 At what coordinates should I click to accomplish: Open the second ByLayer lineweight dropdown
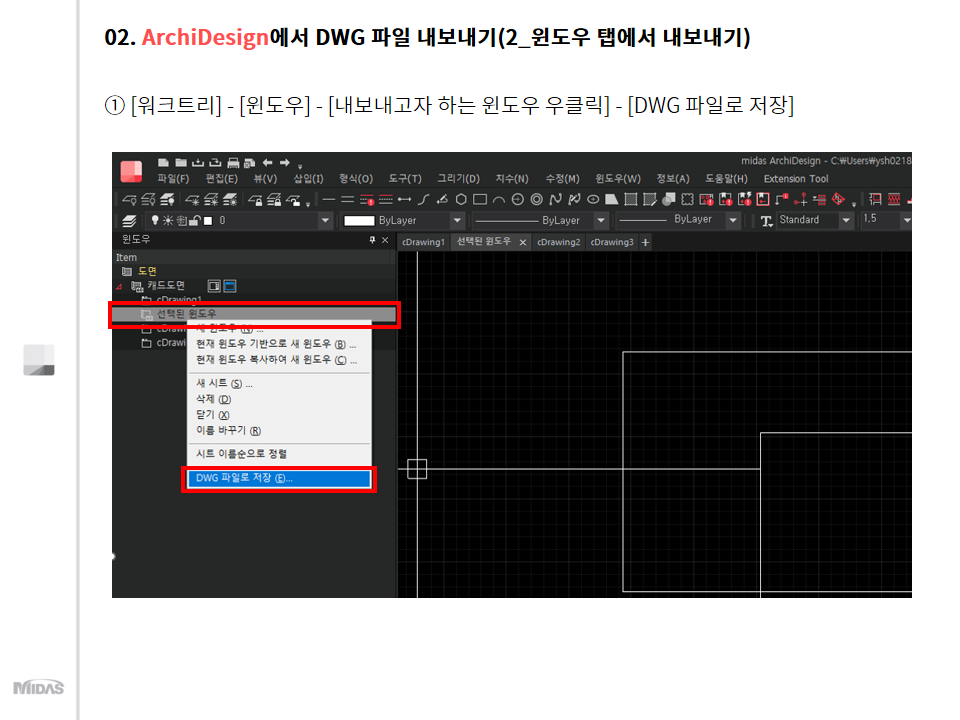coord(733,220)
